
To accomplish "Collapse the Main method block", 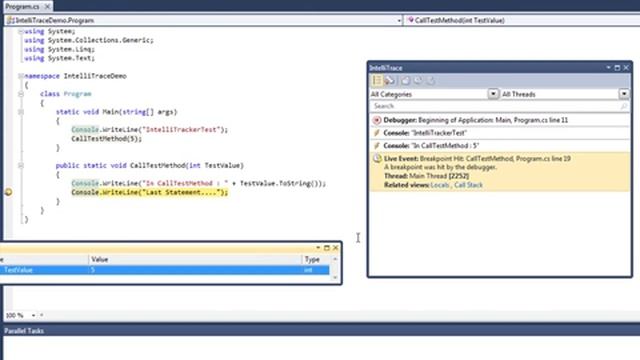I will coord(20,112).
